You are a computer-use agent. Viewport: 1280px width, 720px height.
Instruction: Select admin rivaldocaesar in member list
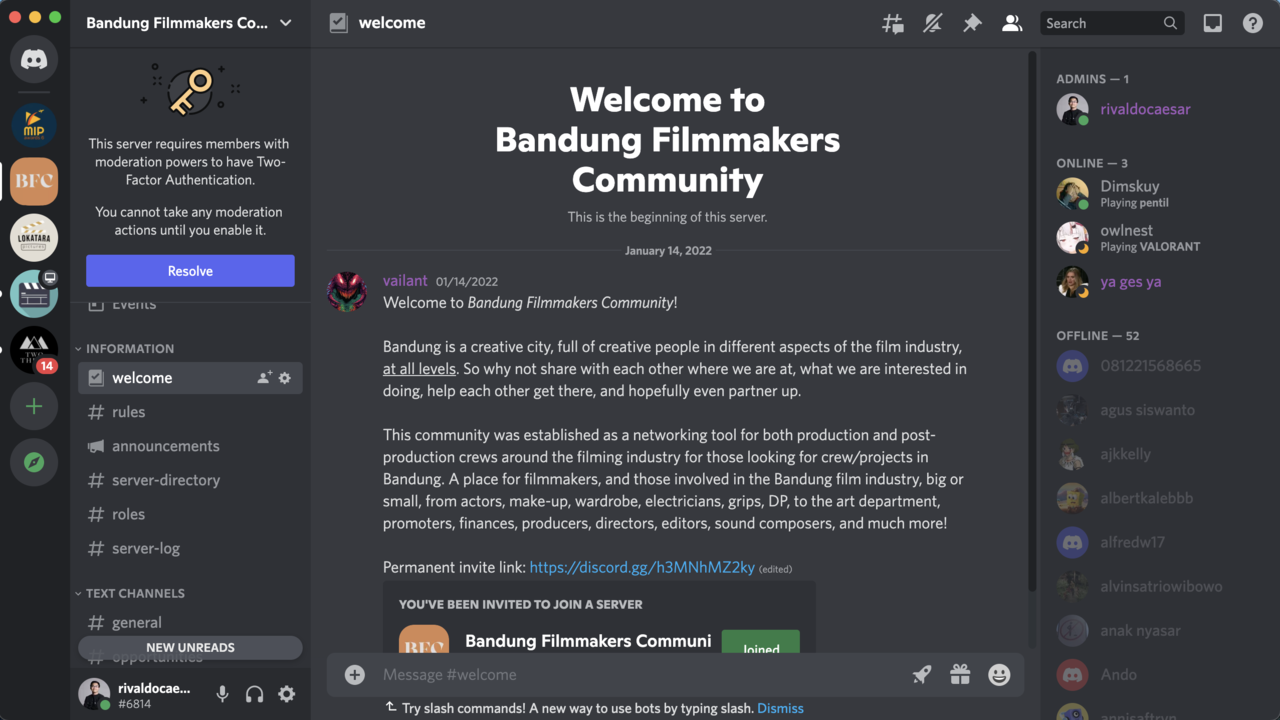tap(1157, 110)
